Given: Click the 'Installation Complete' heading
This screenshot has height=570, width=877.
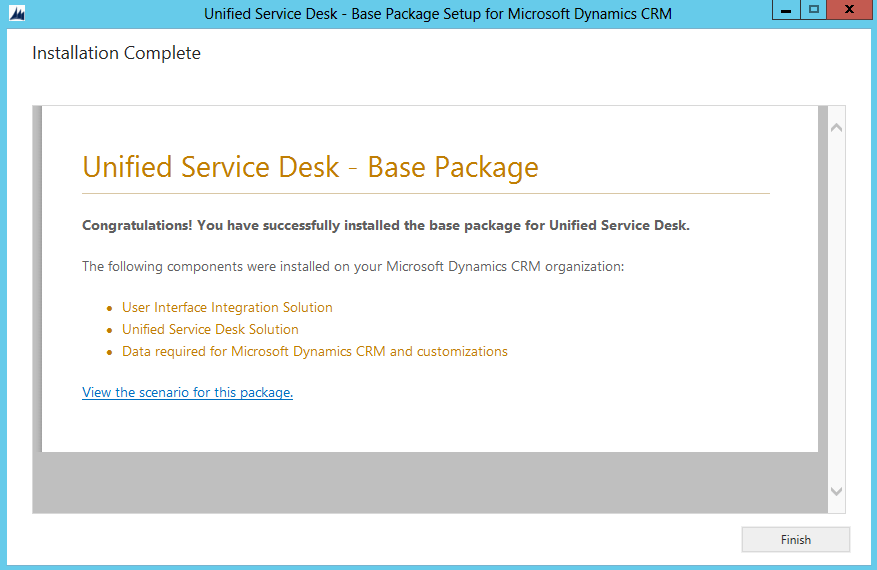Looking at the screenshot, I should click(x=116, y=54).
